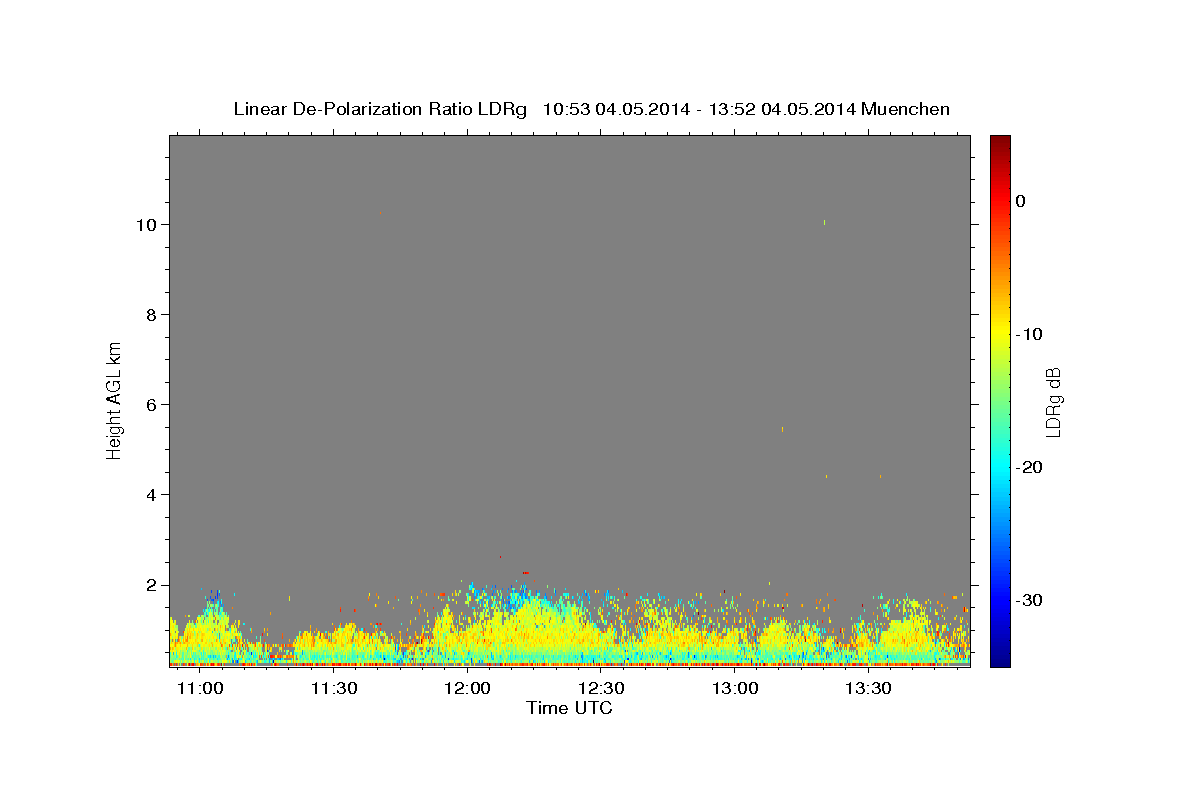
Task: Click the 12:30 time tick label
Action: [x=601, y=688]
